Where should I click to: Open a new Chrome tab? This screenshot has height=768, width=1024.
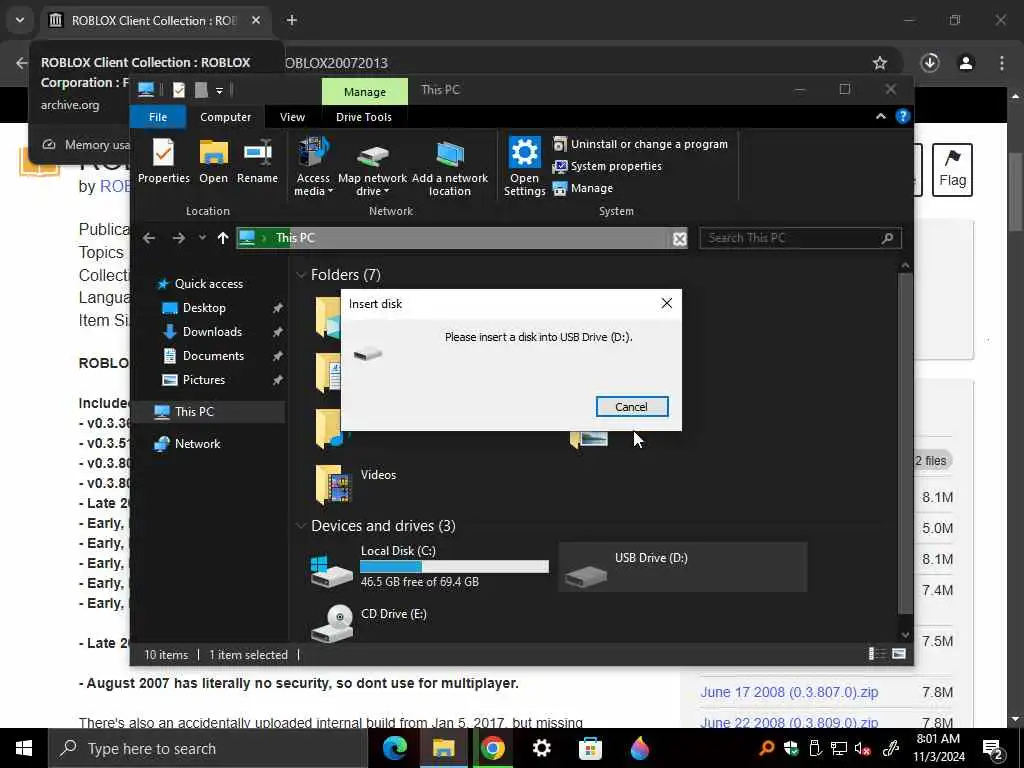(292, 20)
